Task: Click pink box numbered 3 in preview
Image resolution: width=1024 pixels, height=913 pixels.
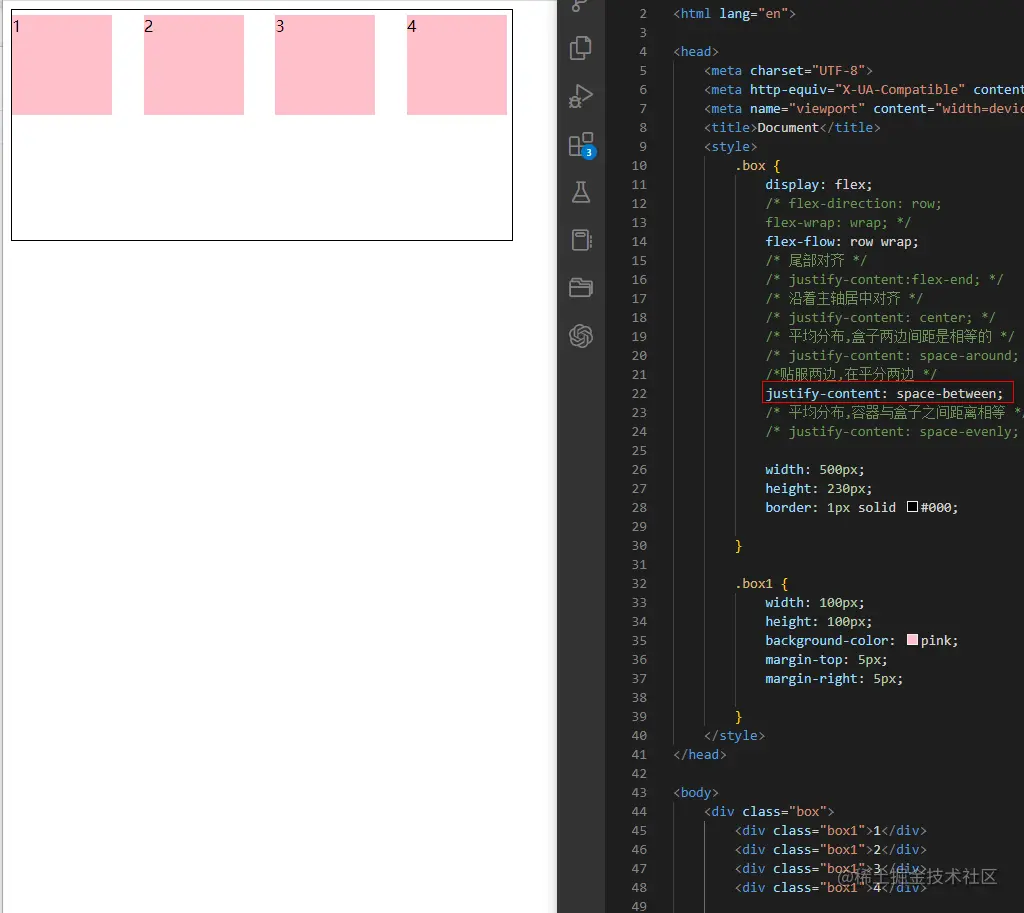Action: [x=325, y=65]
